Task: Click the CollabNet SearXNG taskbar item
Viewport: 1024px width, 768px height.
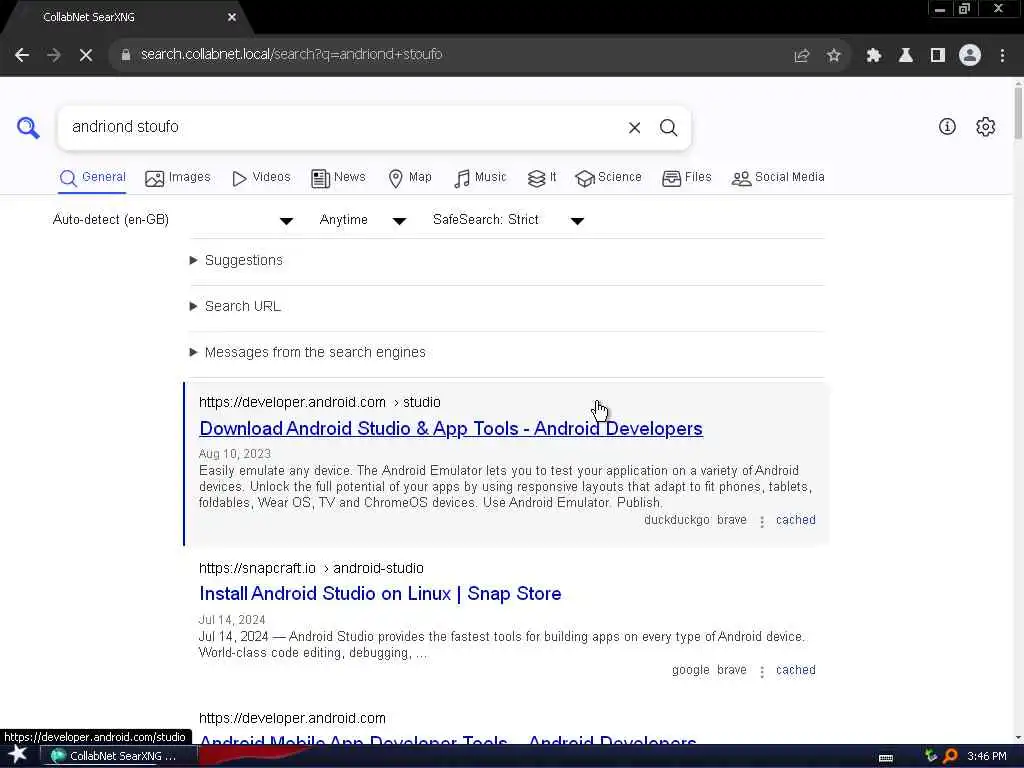Action: [117, 756]
